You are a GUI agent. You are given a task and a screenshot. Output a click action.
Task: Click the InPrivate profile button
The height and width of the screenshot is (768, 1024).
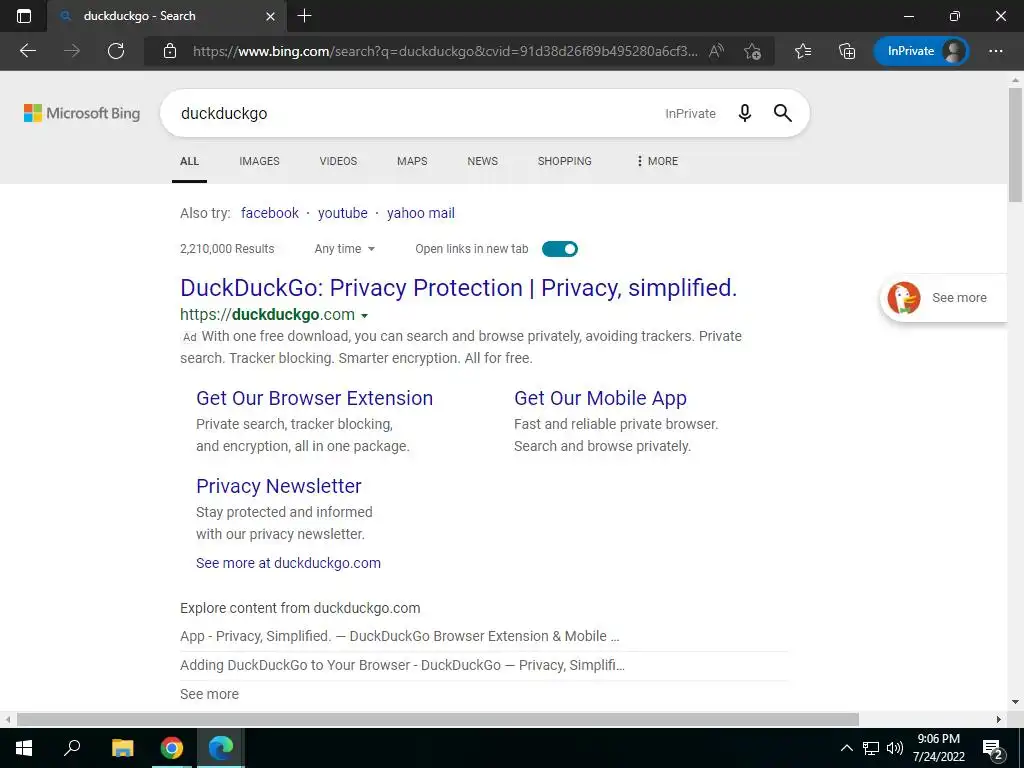(921, 51)
